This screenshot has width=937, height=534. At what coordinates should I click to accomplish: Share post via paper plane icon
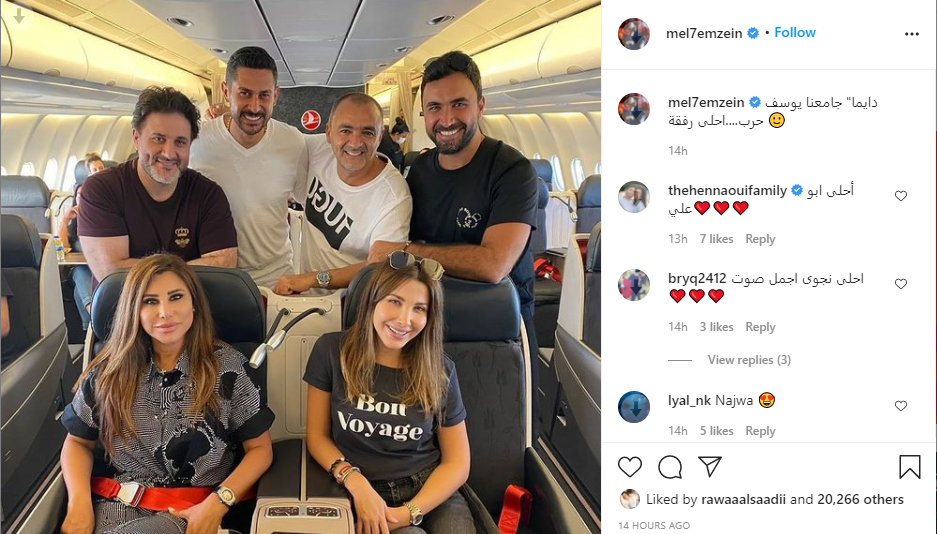click(710, 466)
